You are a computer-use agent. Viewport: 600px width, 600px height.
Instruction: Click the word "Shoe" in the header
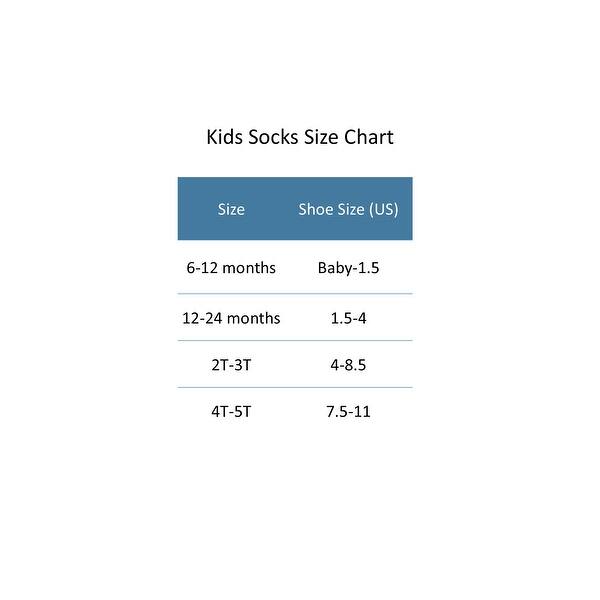[x=317, y=209]
